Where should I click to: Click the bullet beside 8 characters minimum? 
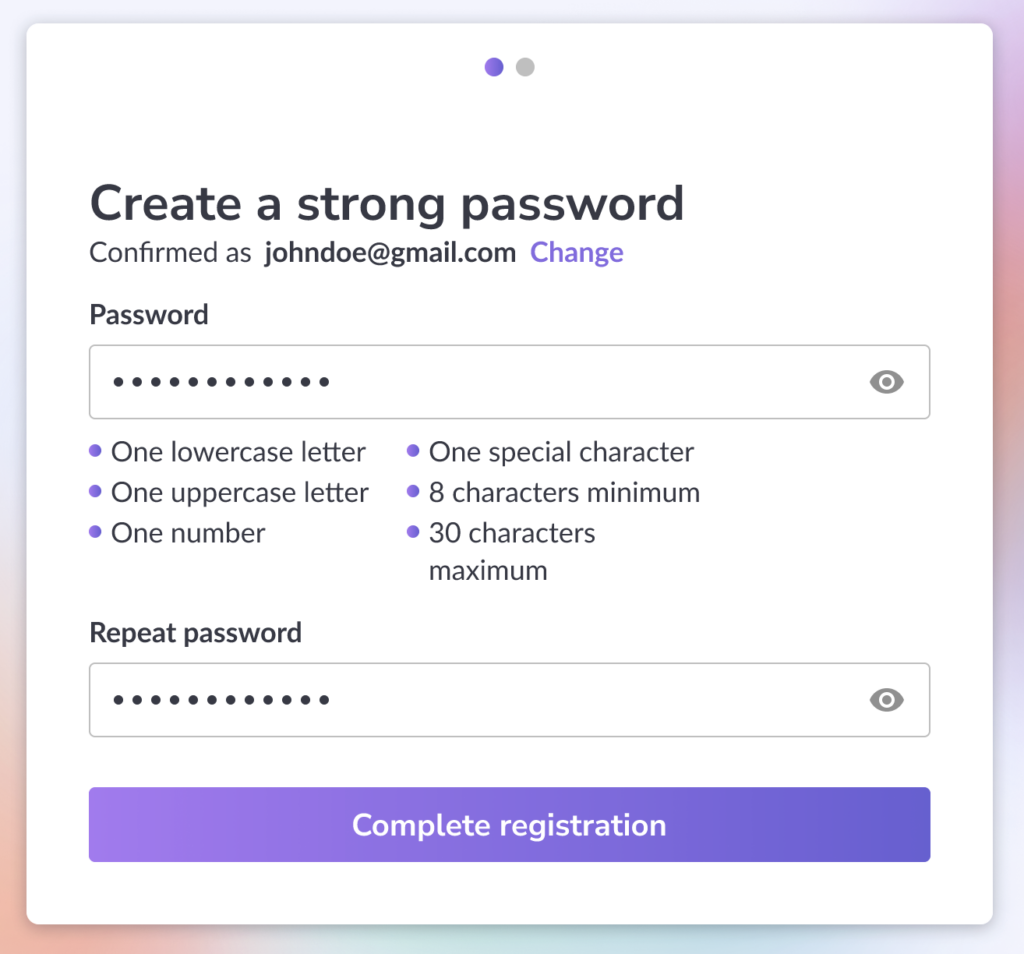tap(413, 491)
